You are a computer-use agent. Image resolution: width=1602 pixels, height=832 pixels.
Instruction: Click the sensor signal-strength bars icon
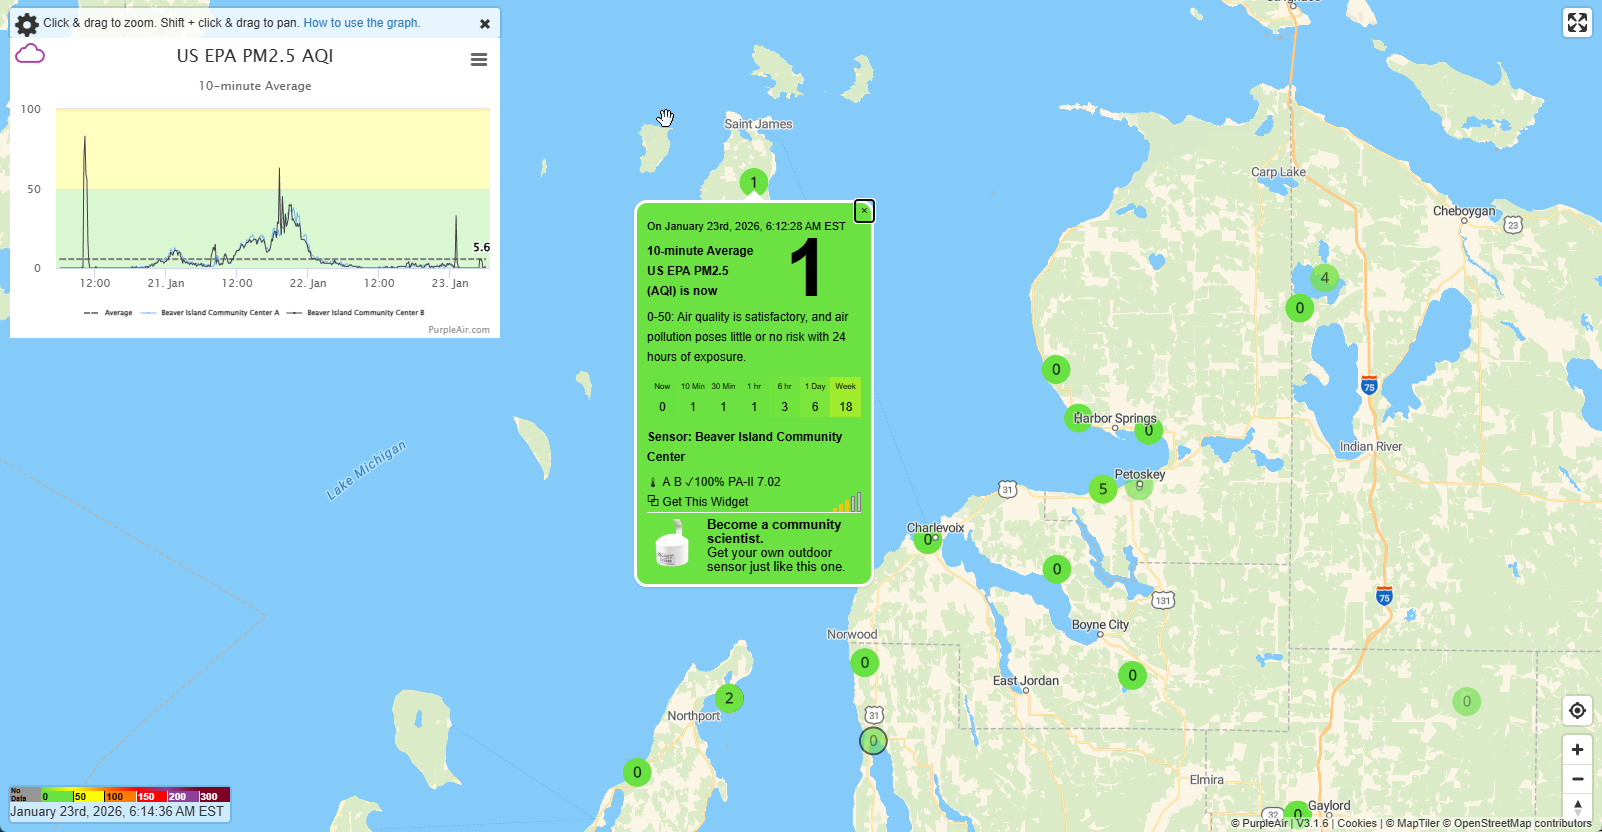tap(848, 502)
